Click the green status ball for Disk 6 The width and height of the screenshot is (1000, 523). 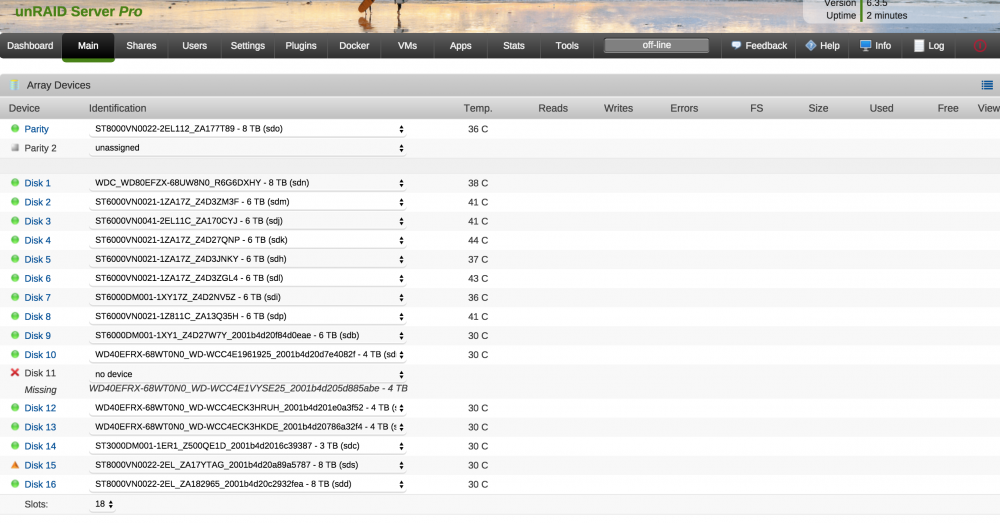[x=15, y=278]
